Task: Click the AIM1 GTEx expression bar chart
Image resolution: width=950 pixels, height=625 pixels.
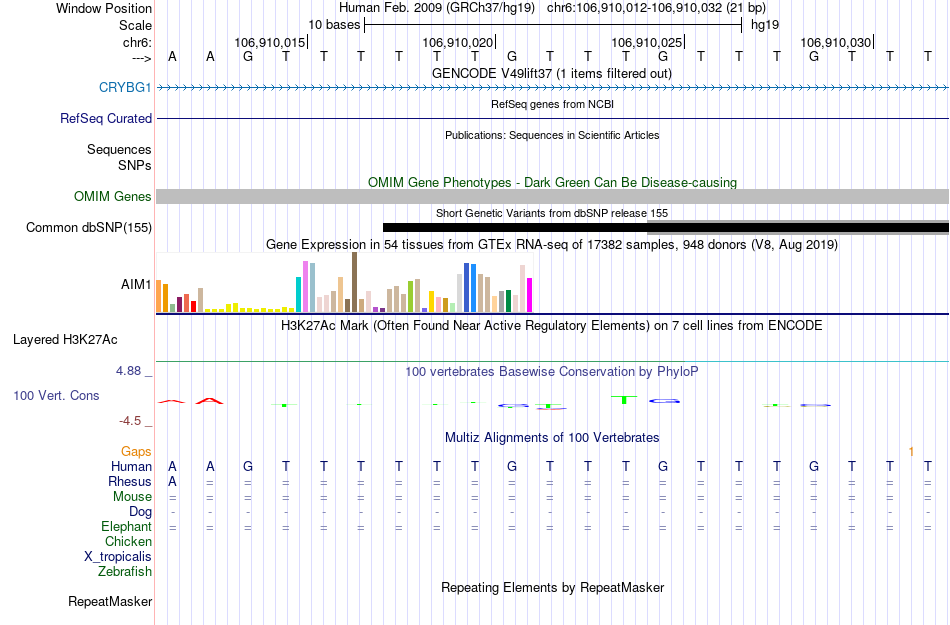Action: tap(344, 283)
